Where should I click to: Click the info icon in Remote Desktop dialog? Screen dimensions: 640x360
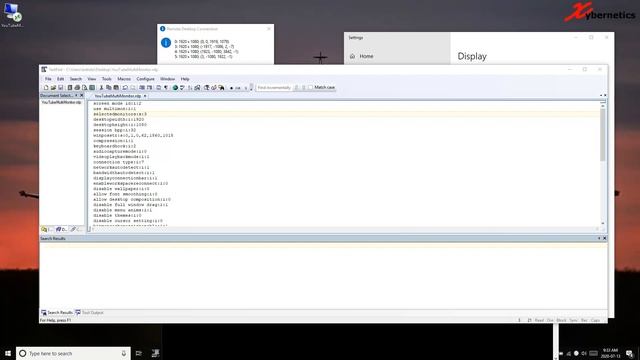pos(166,42)
